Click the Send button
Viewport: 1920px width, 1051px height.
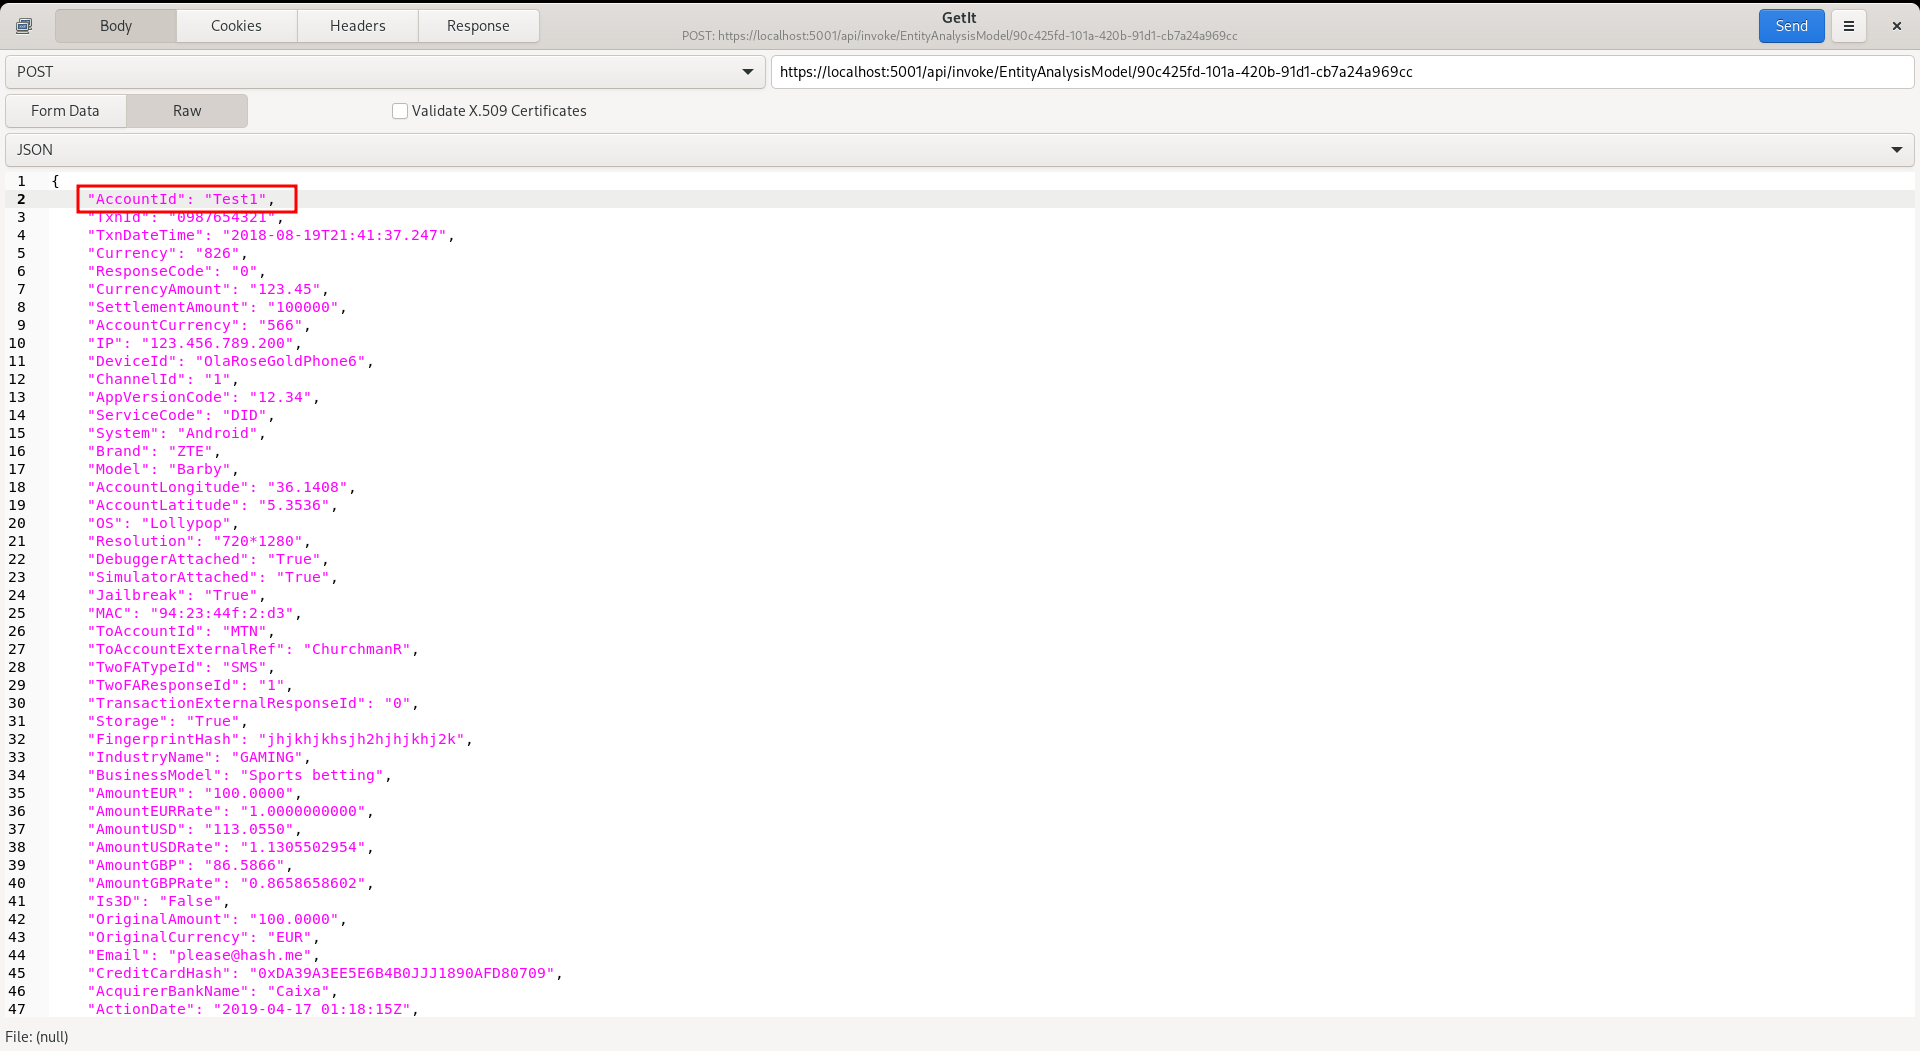1791,26
